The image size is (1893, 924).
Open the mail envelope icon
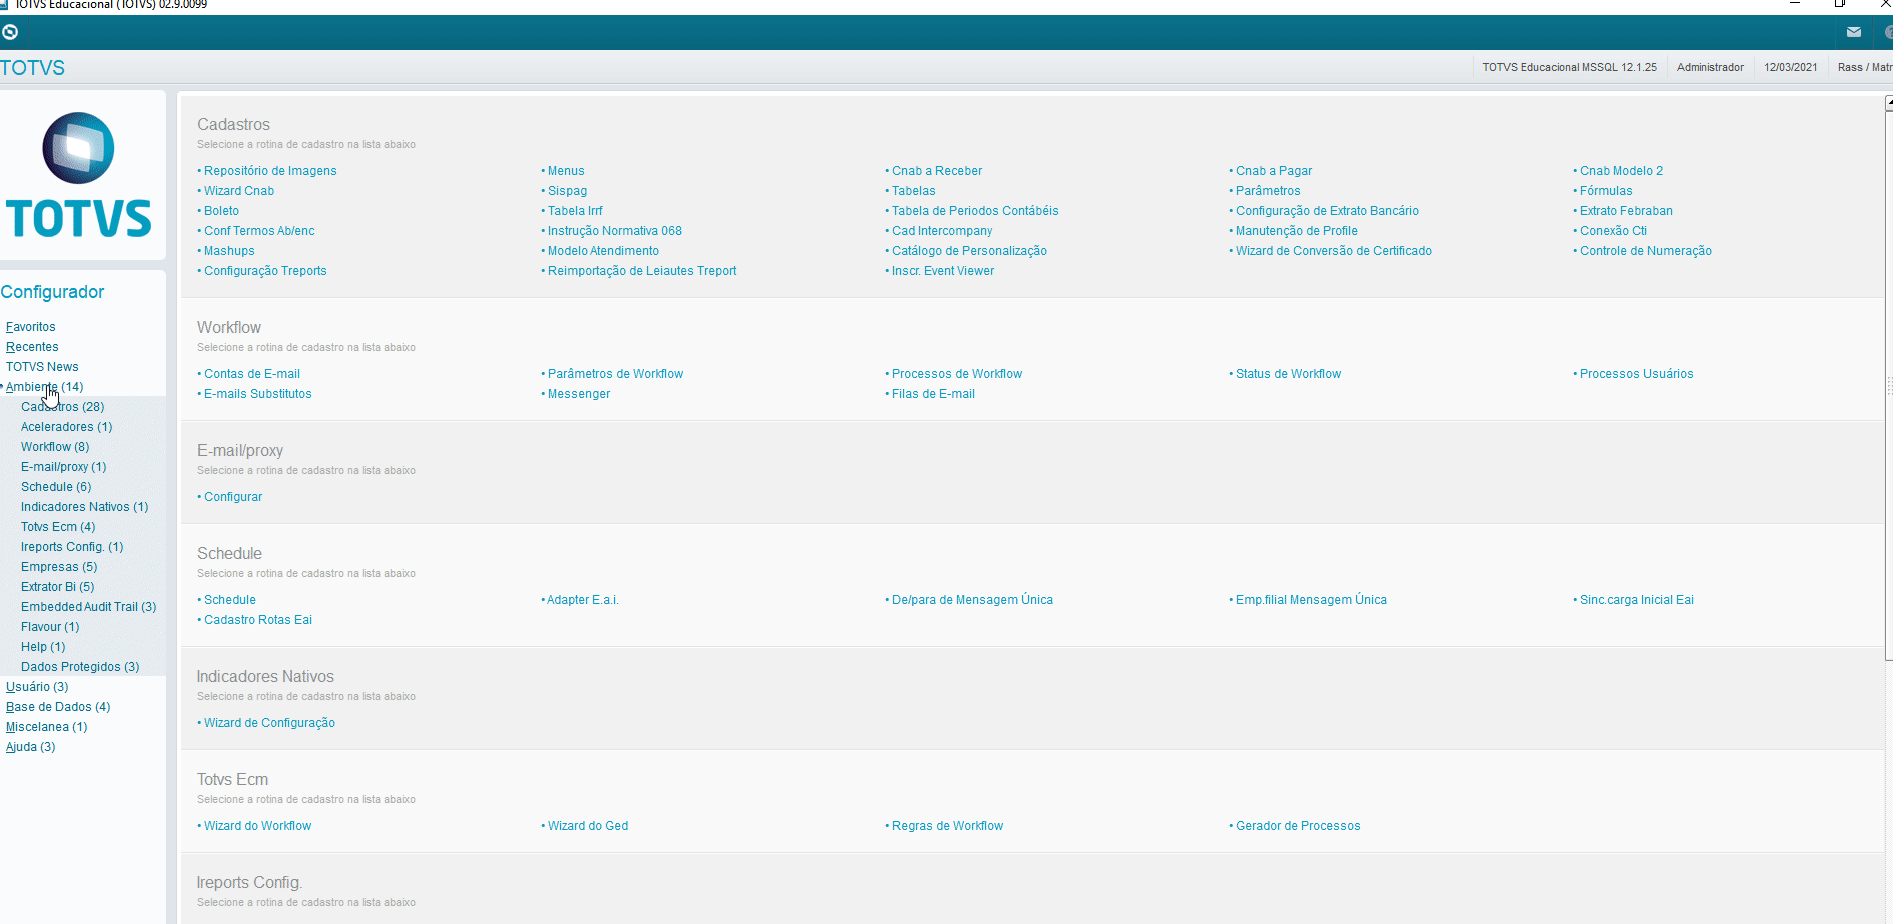point(1854,32)
